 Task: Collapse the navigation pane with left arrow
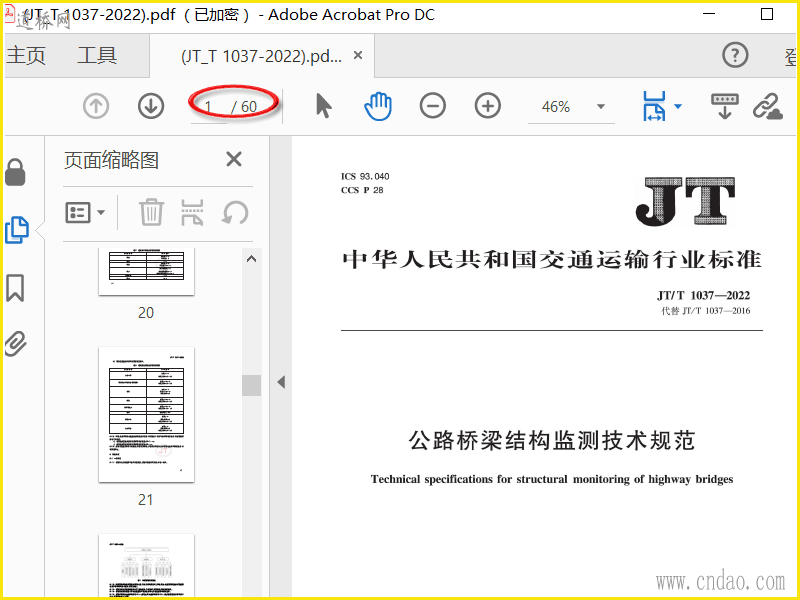[281, 382]
